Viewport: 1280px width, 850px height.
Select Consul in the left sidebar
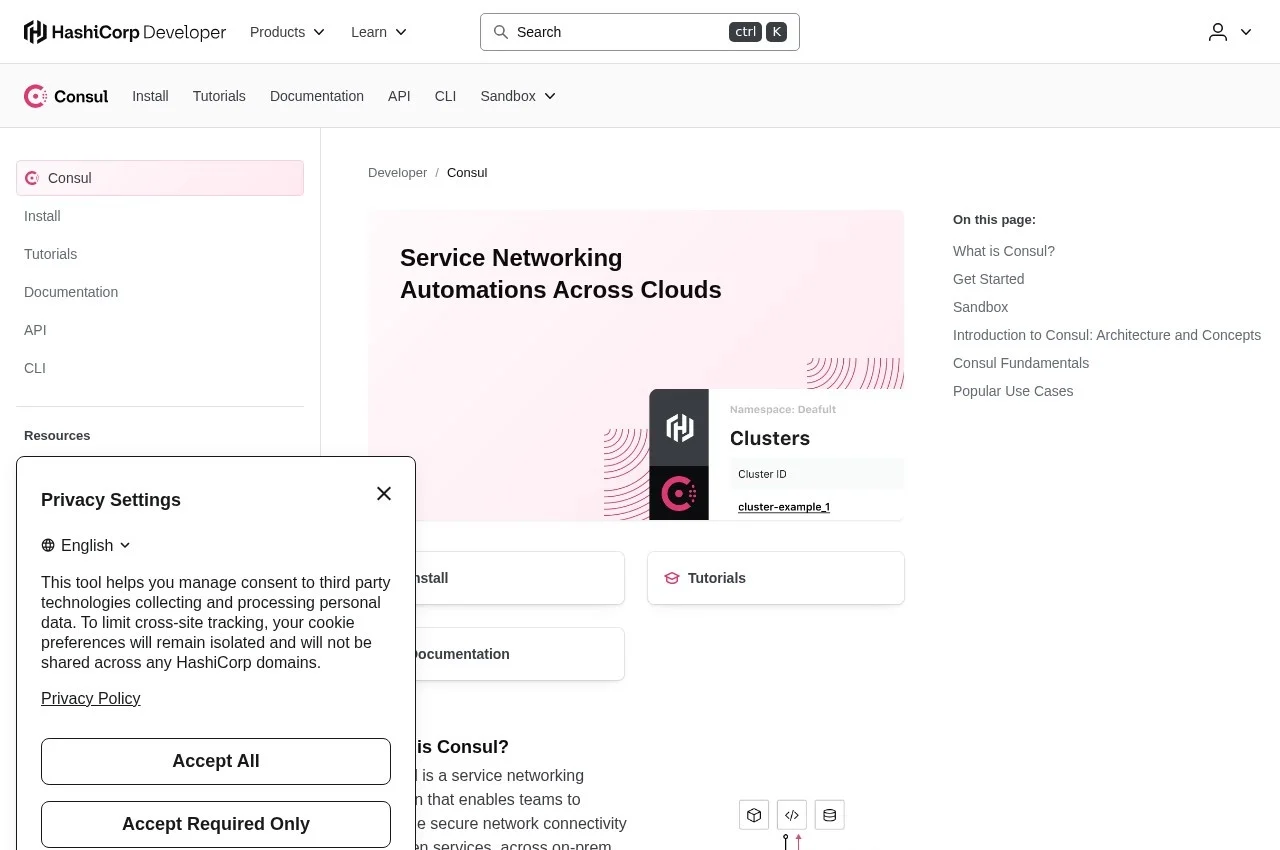(160, 178)
